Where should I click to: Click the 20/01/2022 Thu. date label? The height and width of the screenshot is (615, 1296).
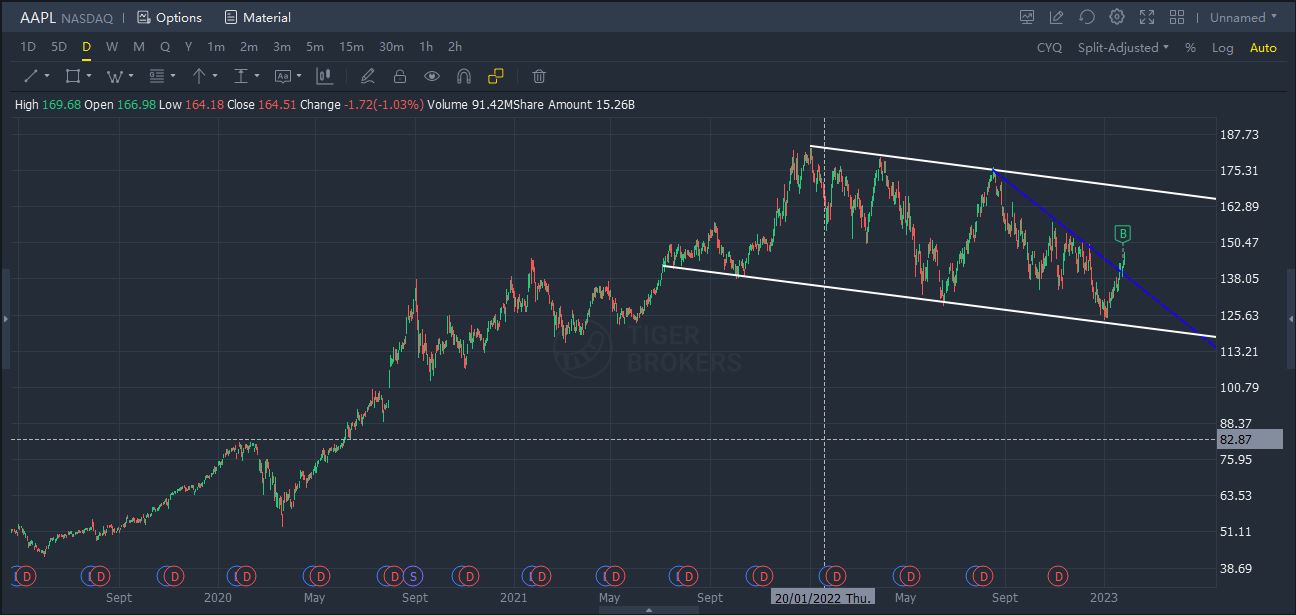pyautogui.click(x=824, y=597)
